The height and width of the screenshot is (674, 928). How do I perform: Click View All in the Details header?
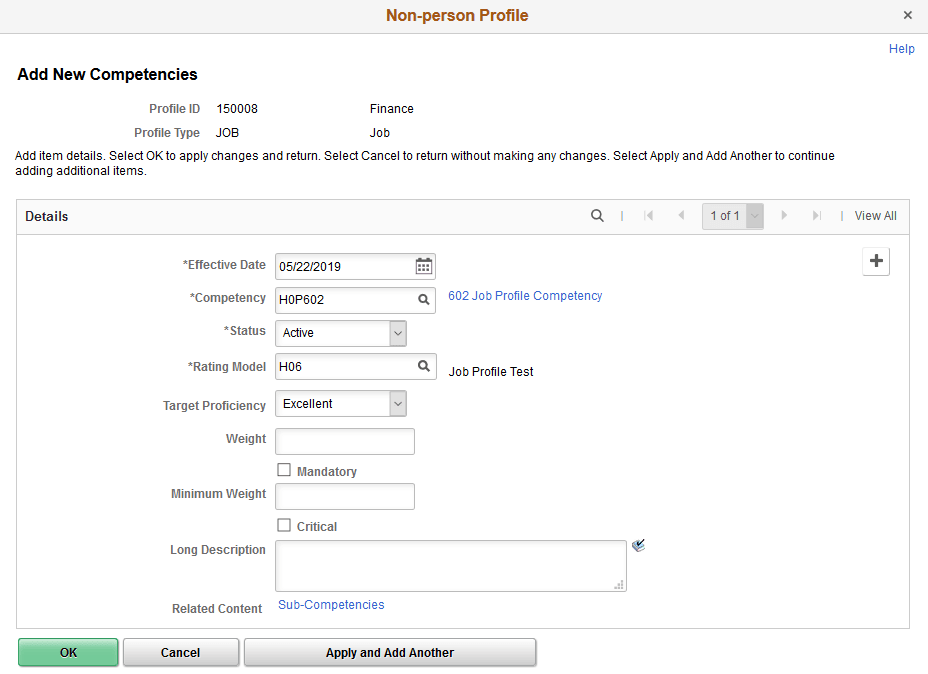click(875, 215)
